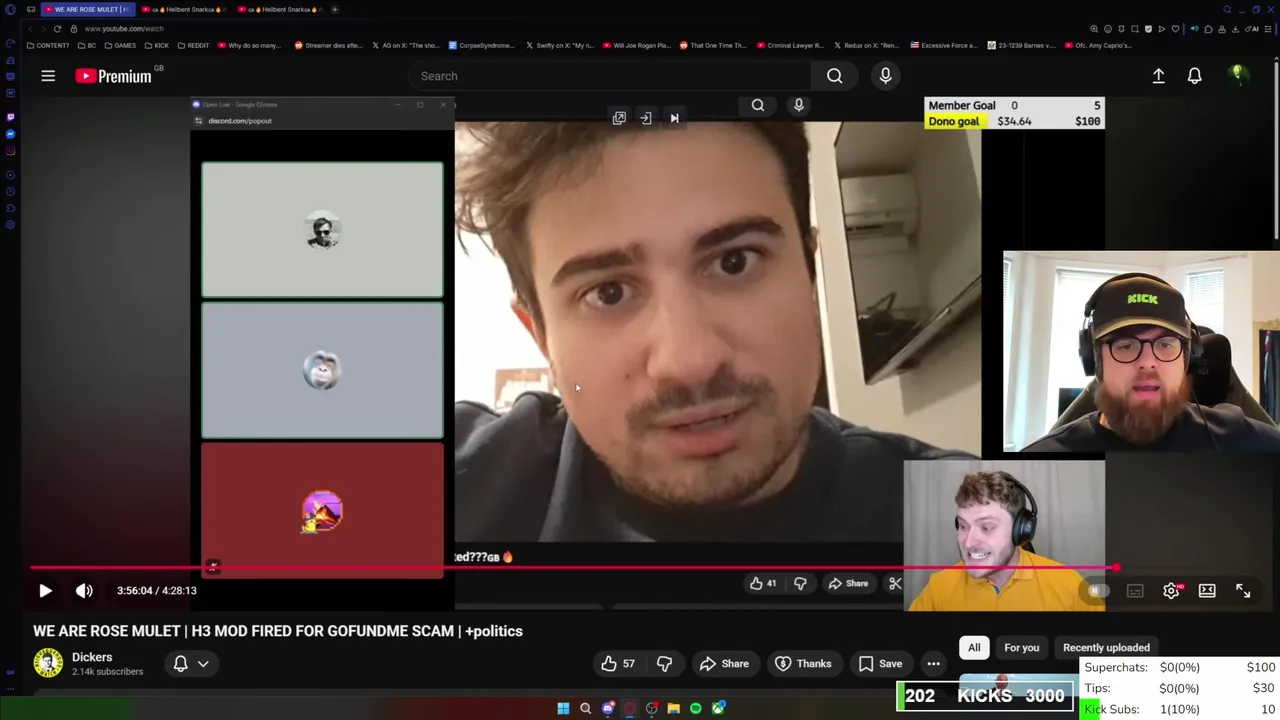Select the monkey avatar Discord tile

(x=322, y=371)
